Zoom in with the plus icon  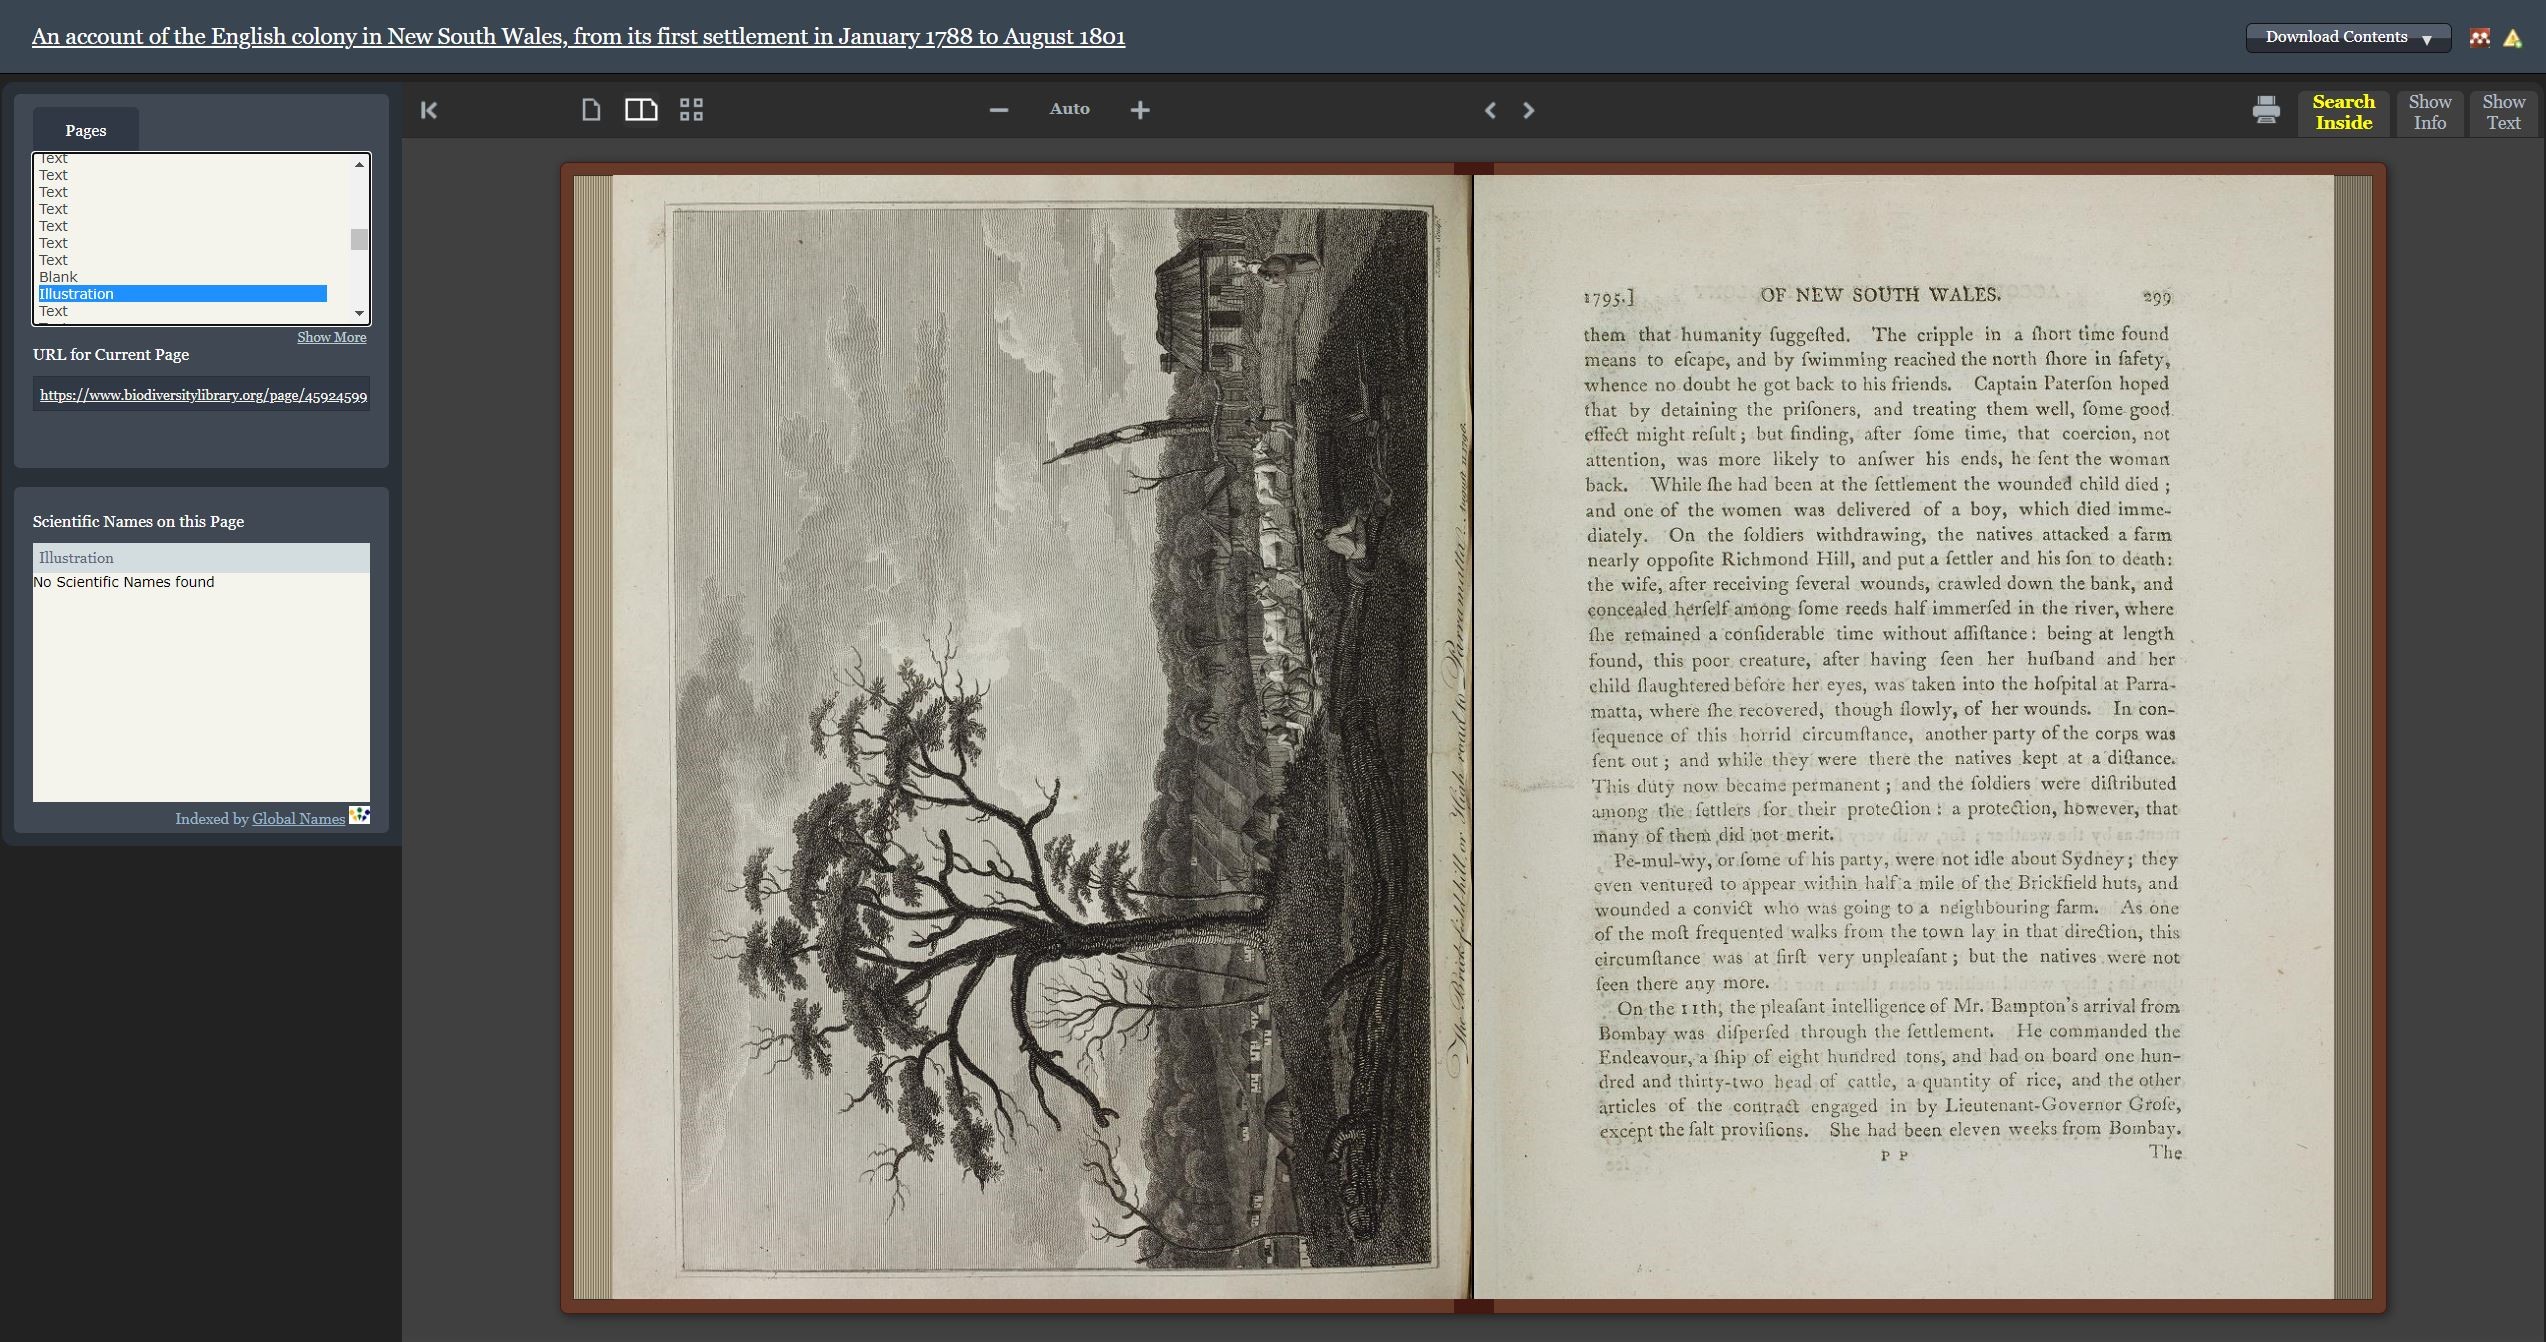[1140, 109]
